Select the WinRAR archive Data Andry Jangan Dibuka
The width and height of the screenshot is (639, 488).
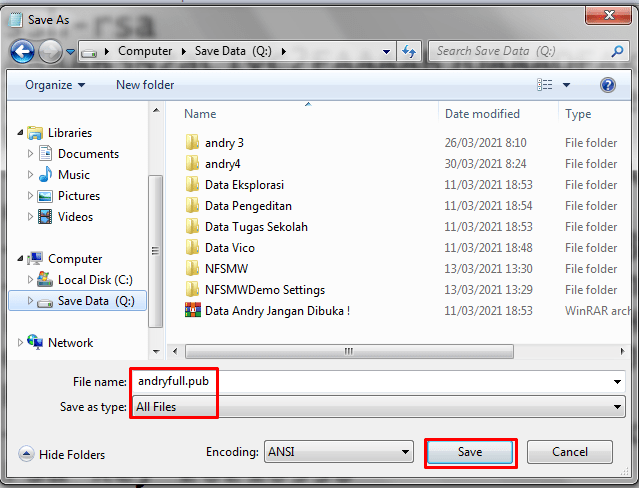277,311
